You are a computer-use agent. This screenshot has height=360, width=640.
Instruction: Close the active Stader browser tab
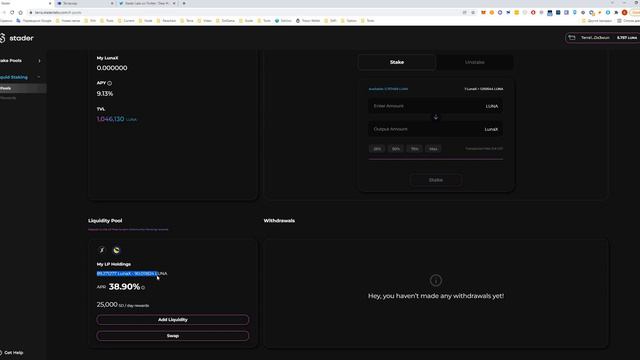(x=50, y=3)
